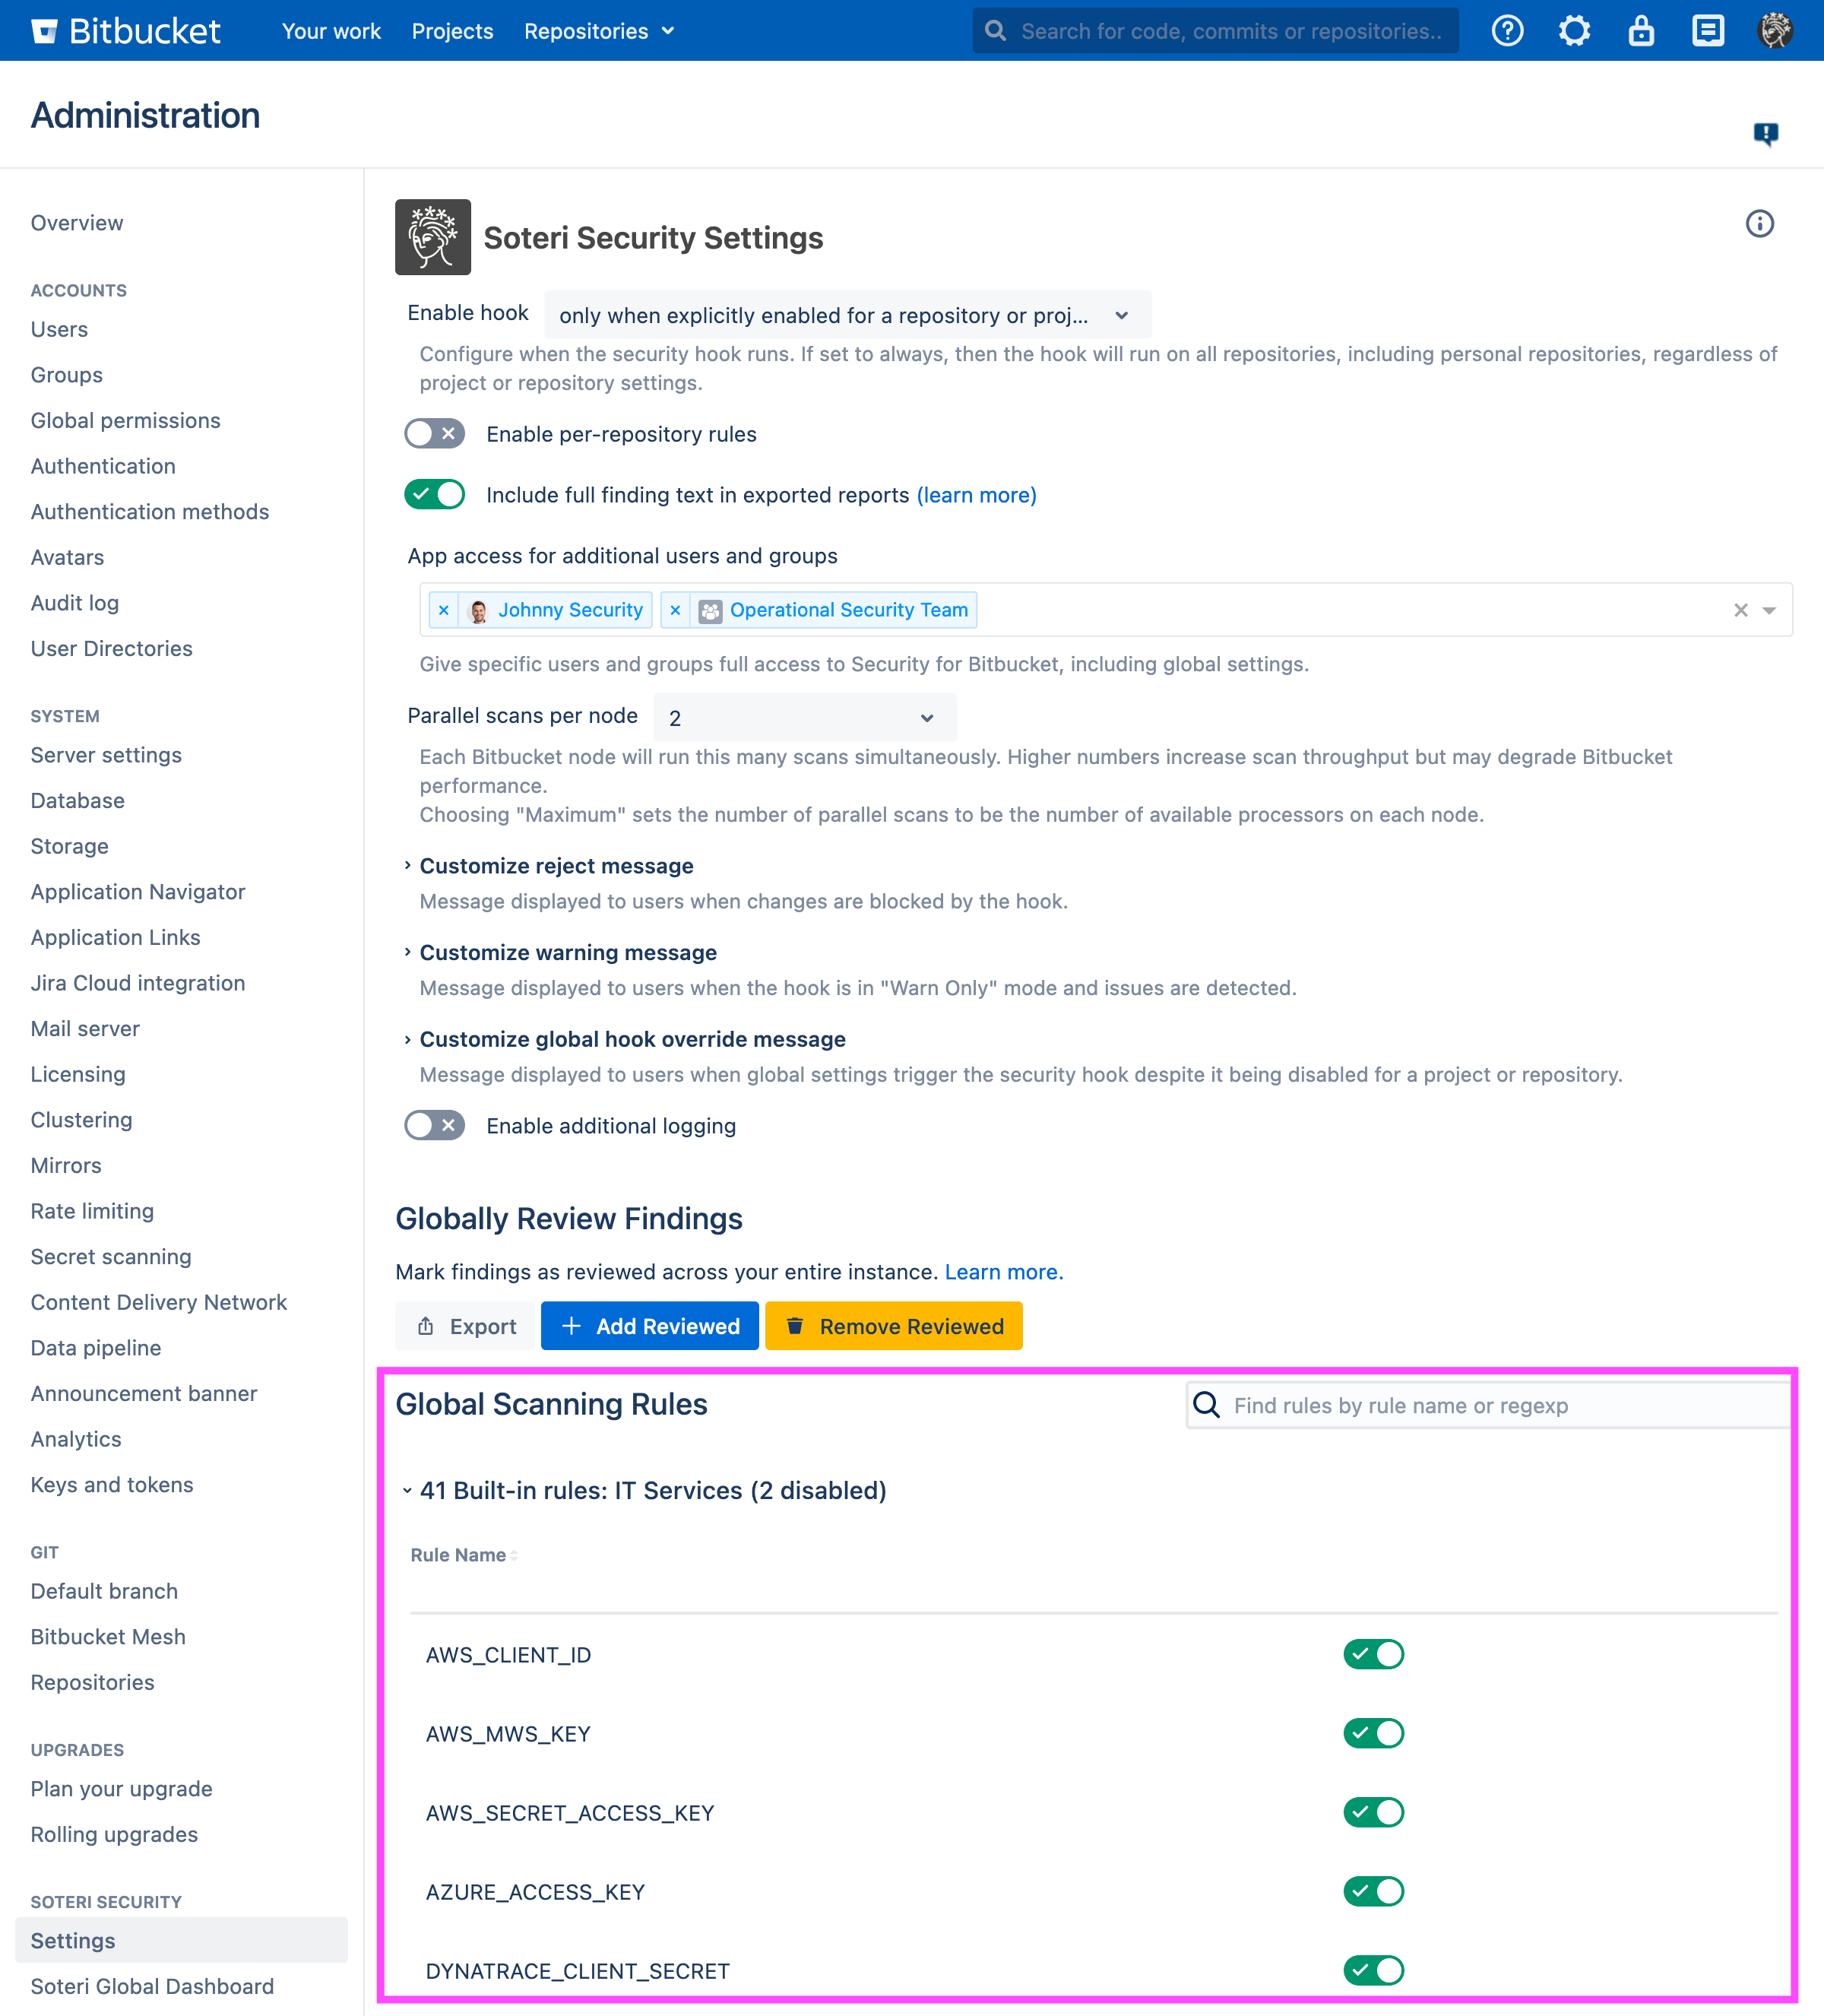The width and height of the screenshot is (1824, 2016).
Task: Open the administration gear icon
Action: point(1574,31)
